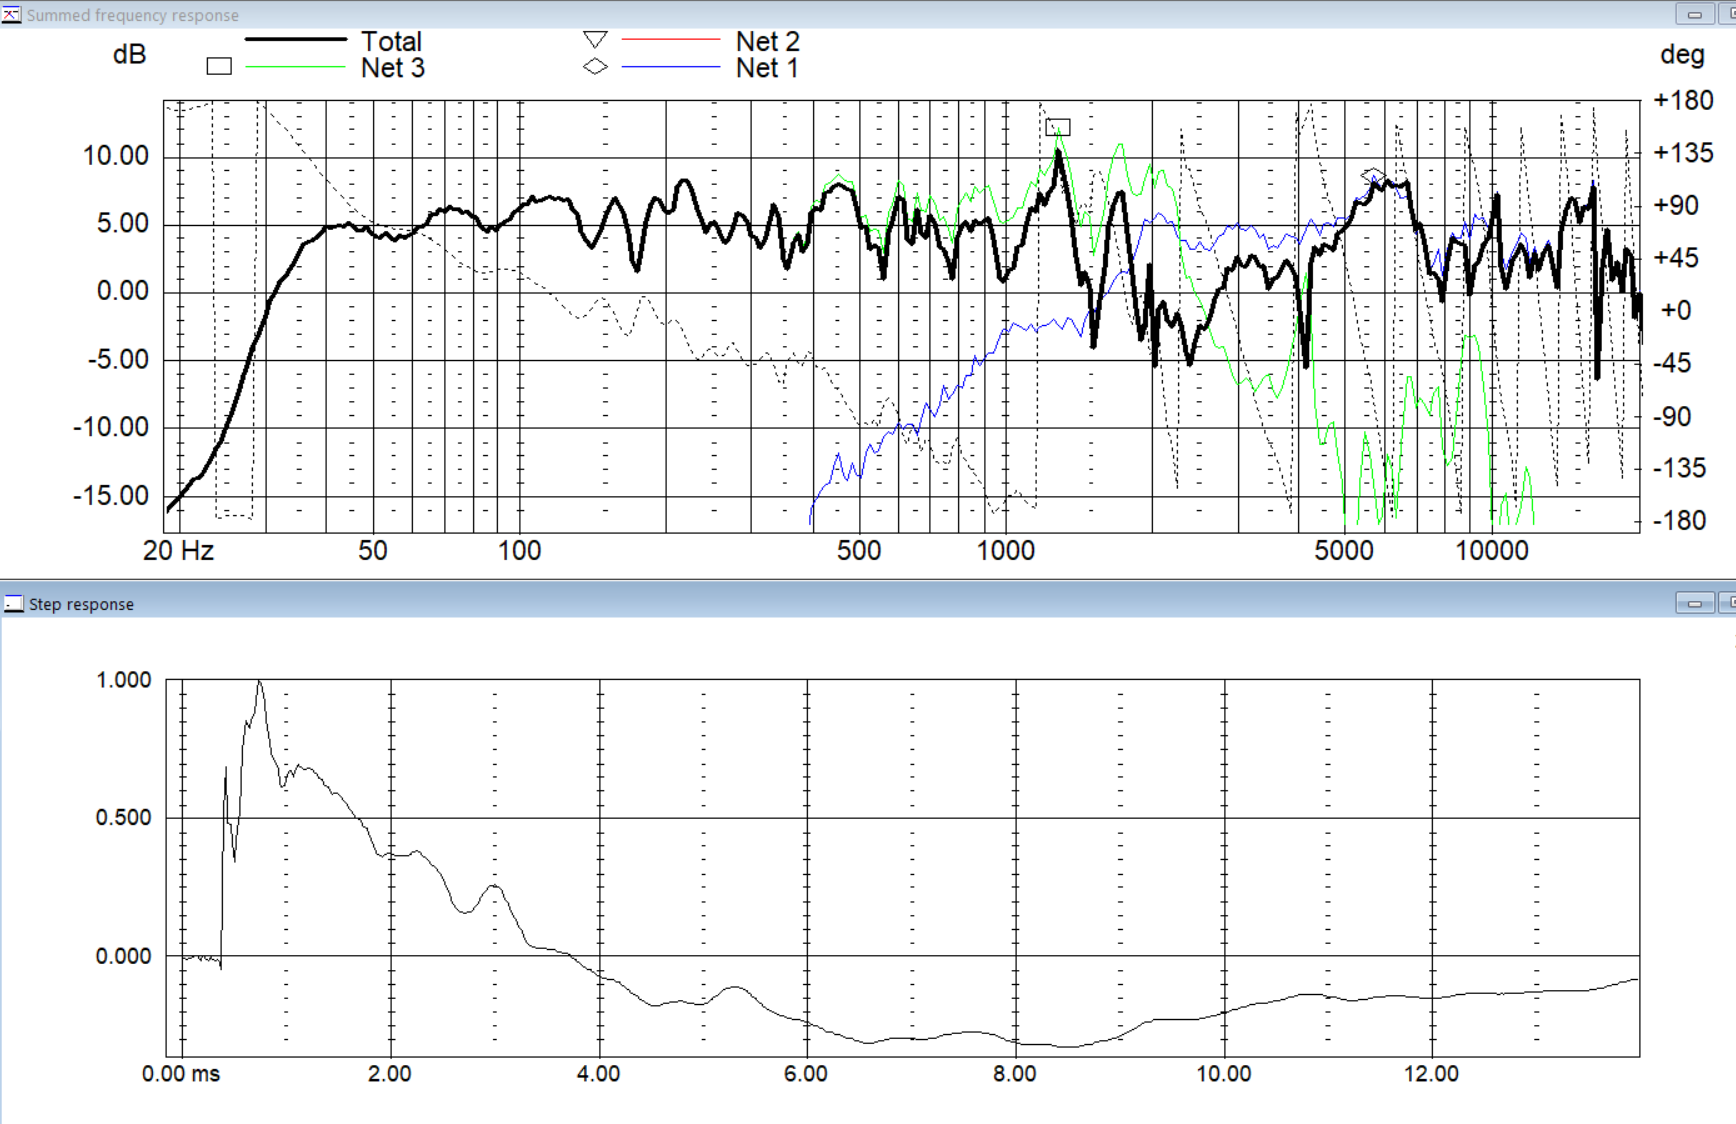Select the Total legend label

point(391,42)
